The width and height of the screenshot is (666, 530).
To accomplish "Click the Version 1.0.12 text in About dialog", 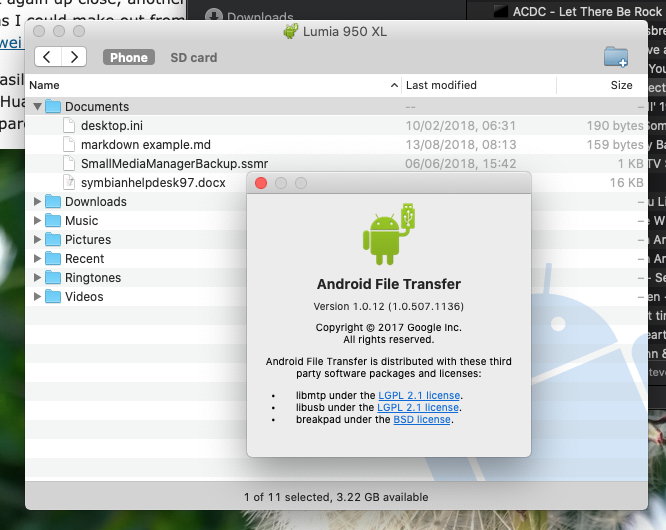I will pos(389,307).
